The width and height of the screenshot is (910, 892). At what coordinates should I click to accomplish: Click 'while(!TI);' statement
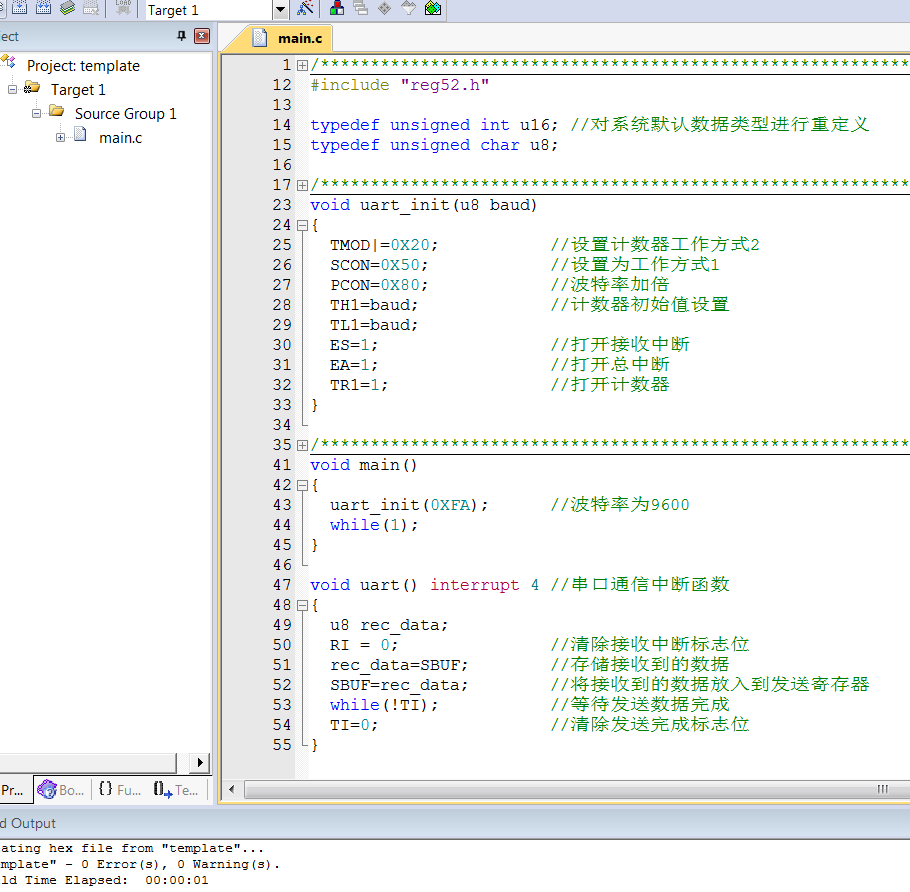point(384,705)
